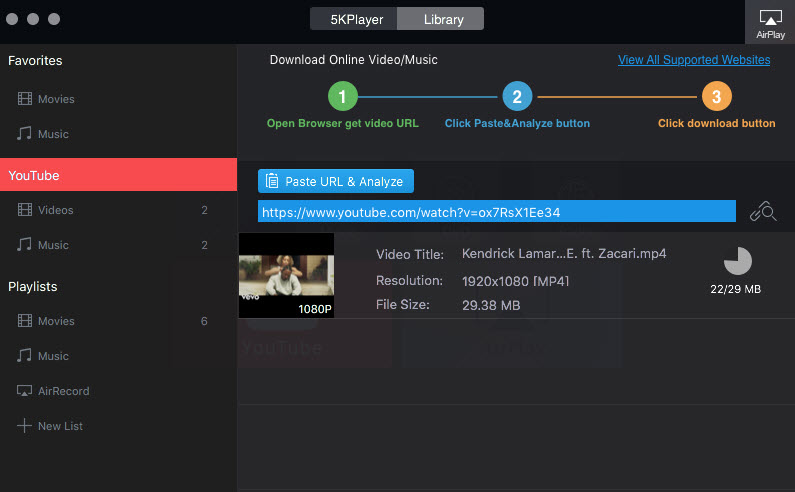The image size is (795, 492).
Task: Click the New List label
Action: 60,426
